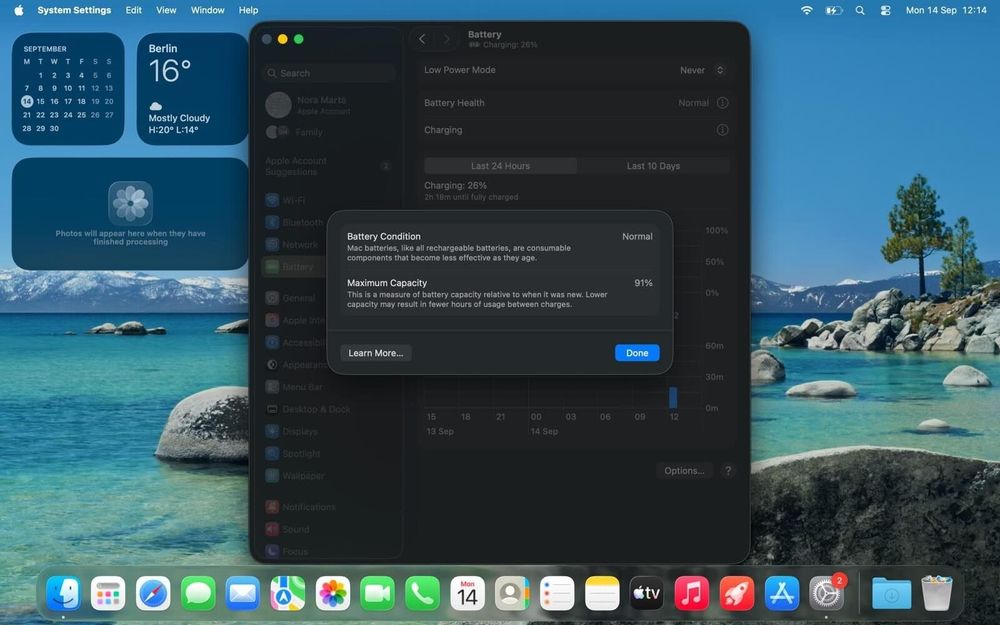Open Contacts from the Dock
The height and width of the screenshot is (625, 1000).
click(x=512, y=593)
